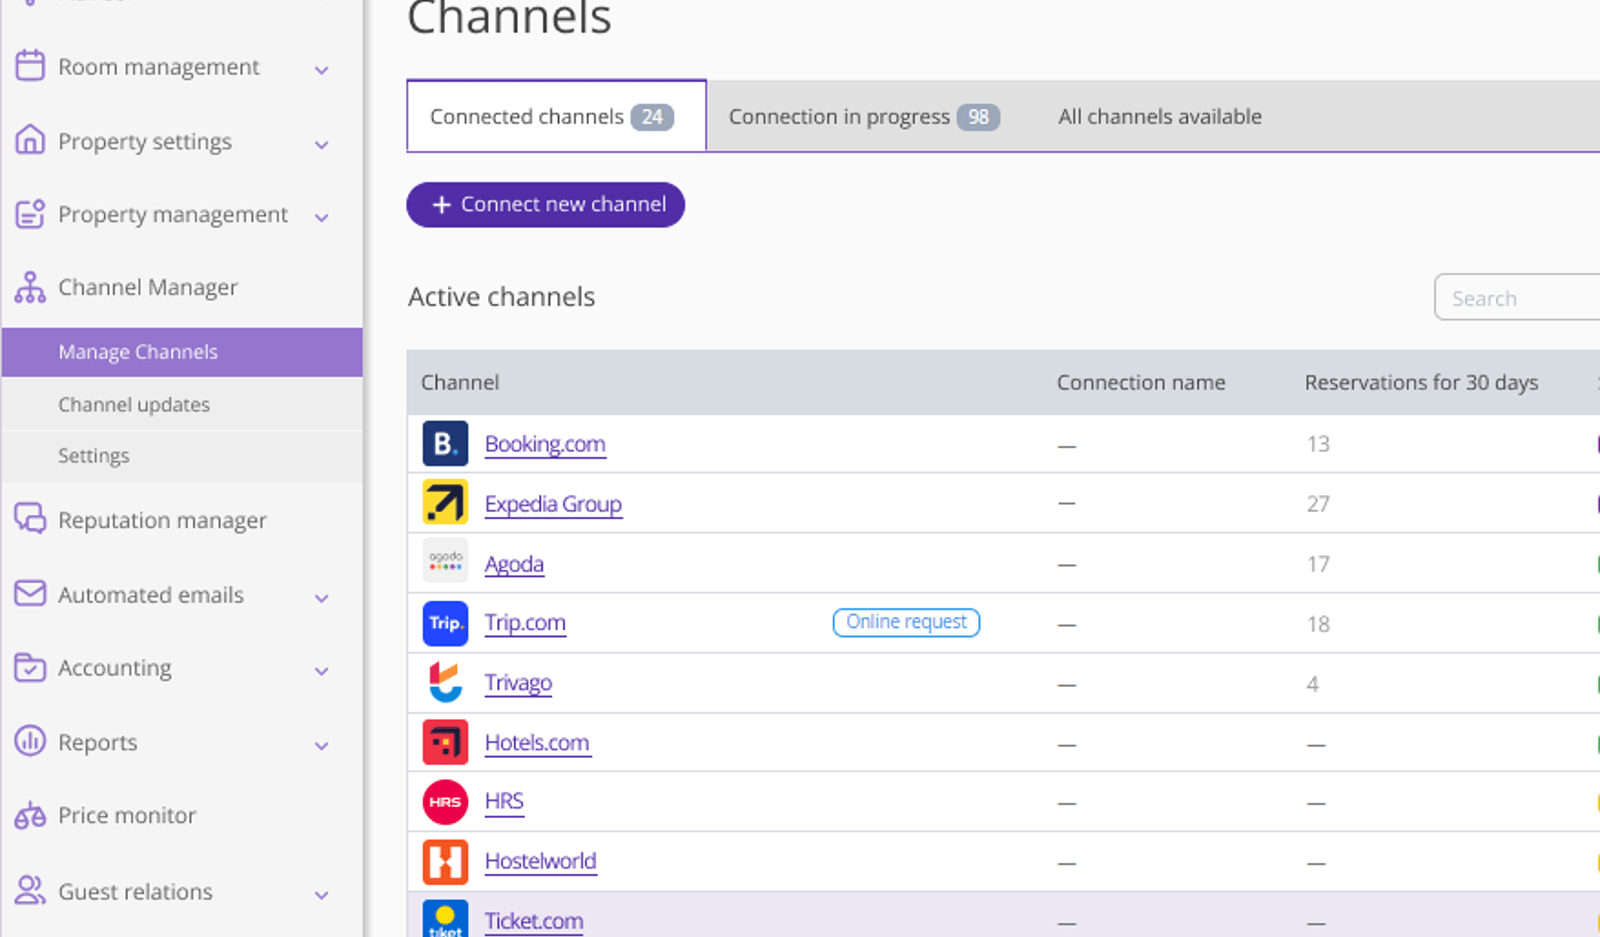The height and width of the screenshot is (937, 1600).
Task: Select Manage Channels in sidebar
Action: [x=182, y=352]
